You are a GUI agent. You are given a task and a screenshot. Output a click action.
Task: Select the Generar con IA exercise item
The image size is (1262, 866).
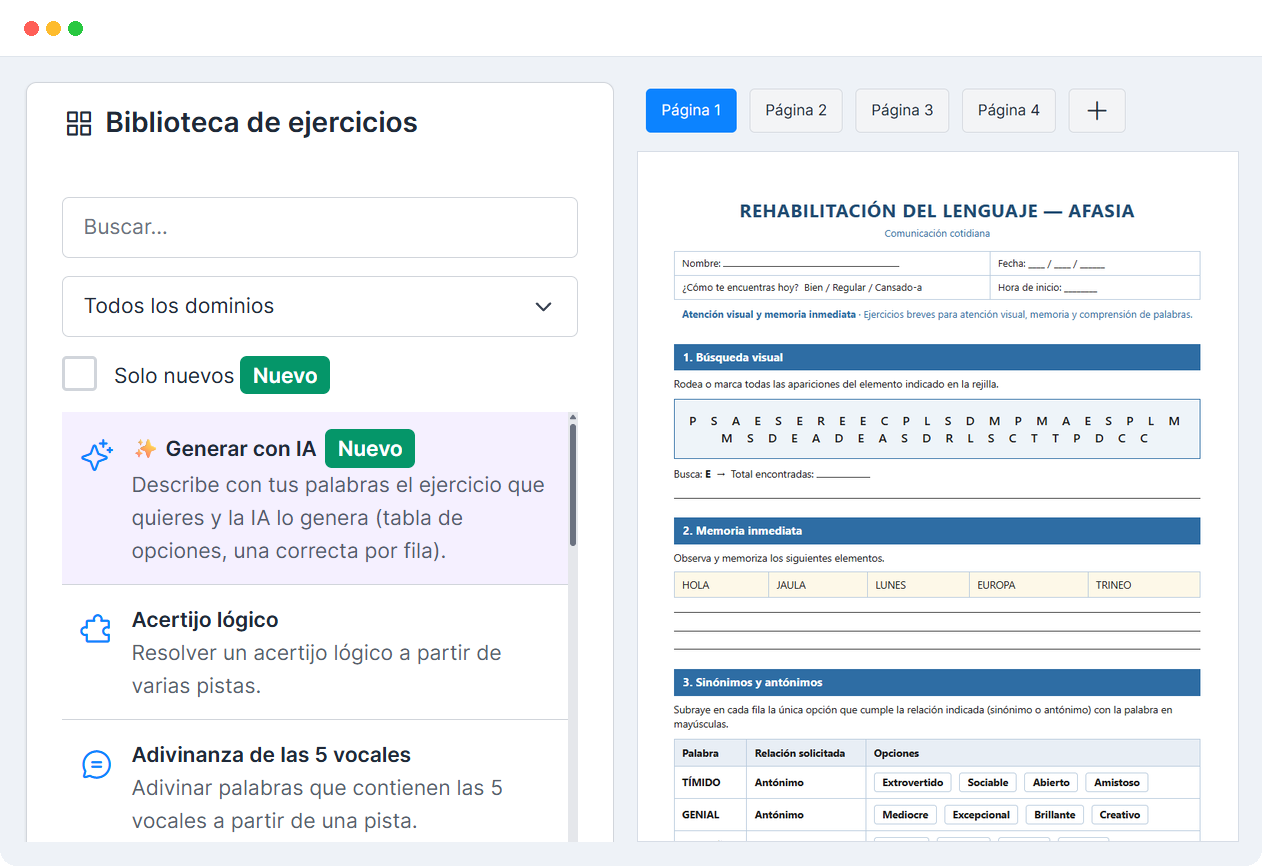pos(315,498)
